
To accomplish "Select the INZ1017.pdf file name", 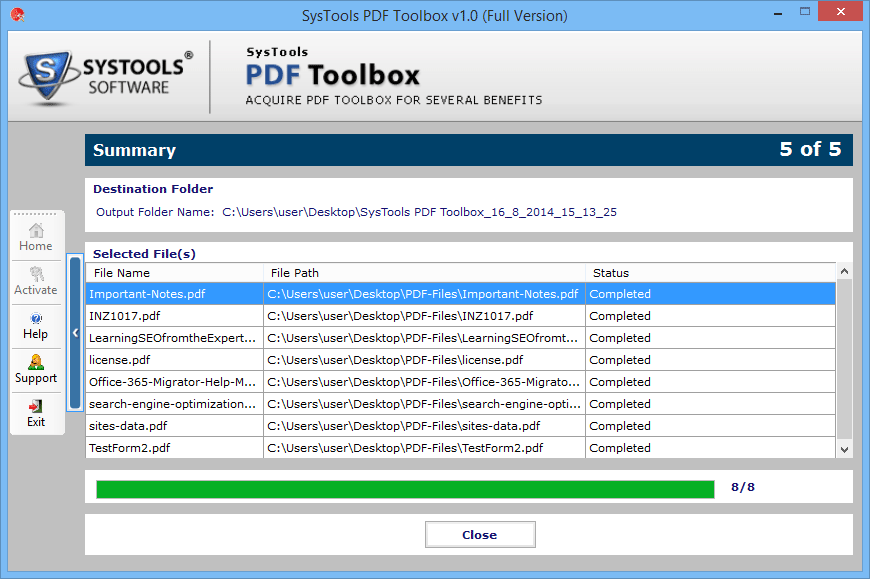I will click(x=124, y=316).
